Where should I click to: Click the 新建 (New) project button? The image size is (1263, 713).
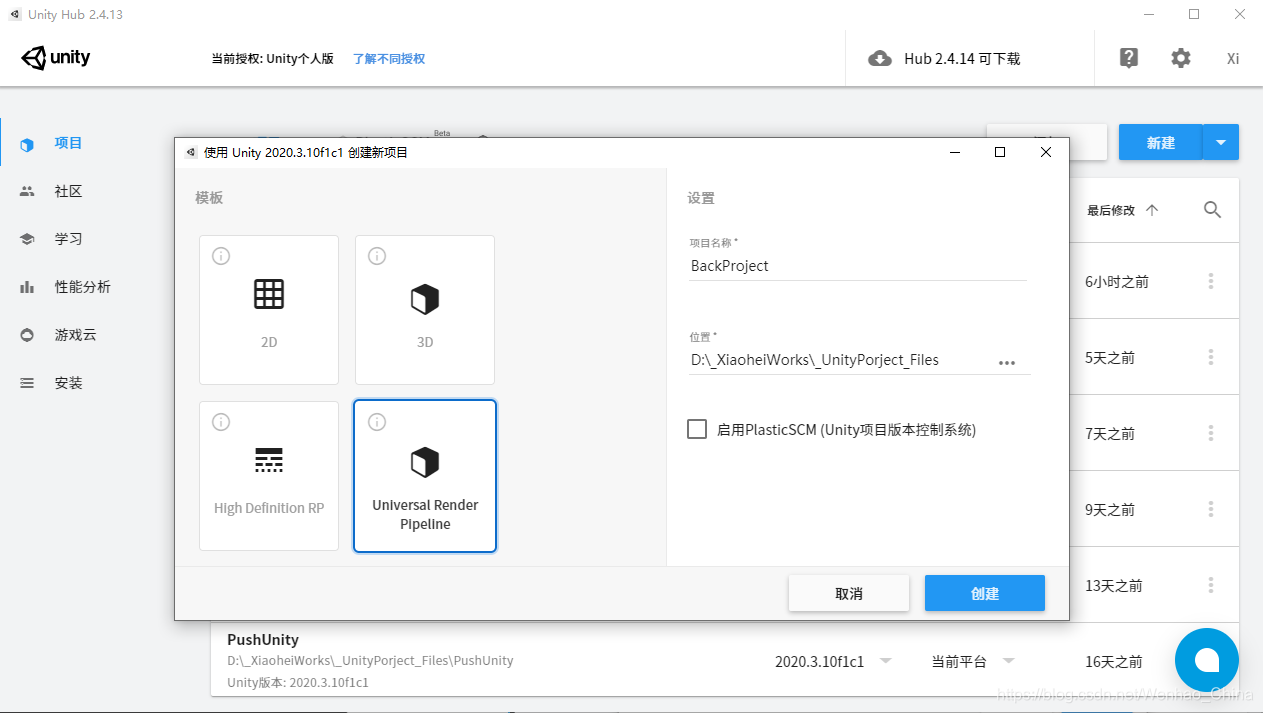[x=1160, y=143]
